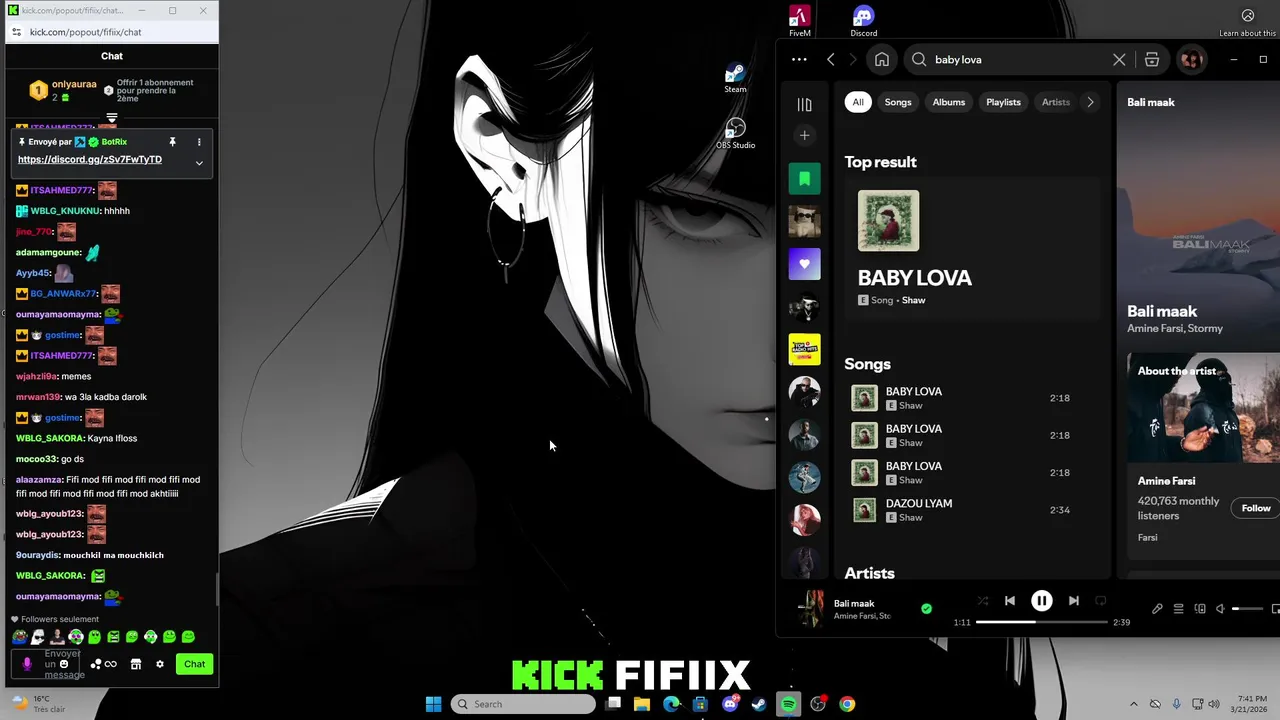This screenshot has height=720, width=1280.
Task: Select the All filter chip
Action: [x=857, y=102]
